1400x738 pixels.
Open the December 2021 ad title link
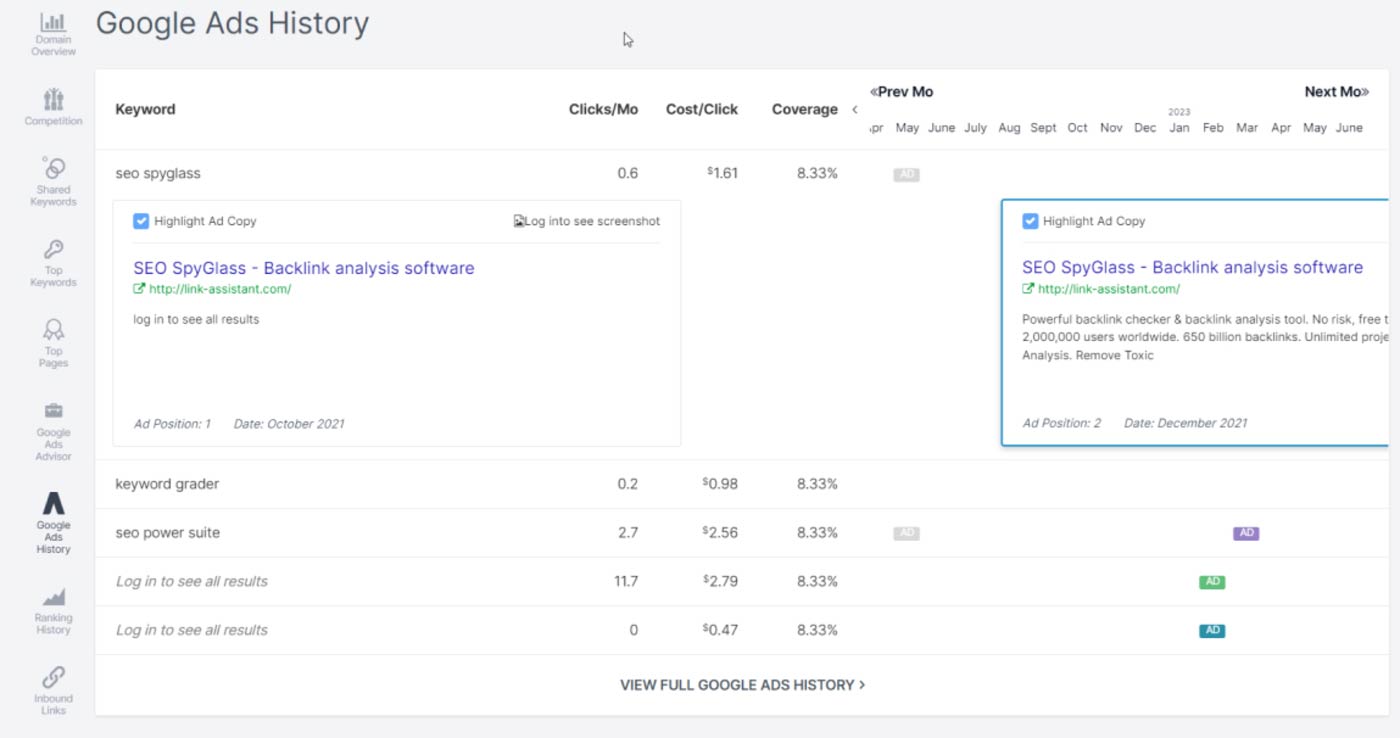pyautogui.click(x=1192, y=268)
